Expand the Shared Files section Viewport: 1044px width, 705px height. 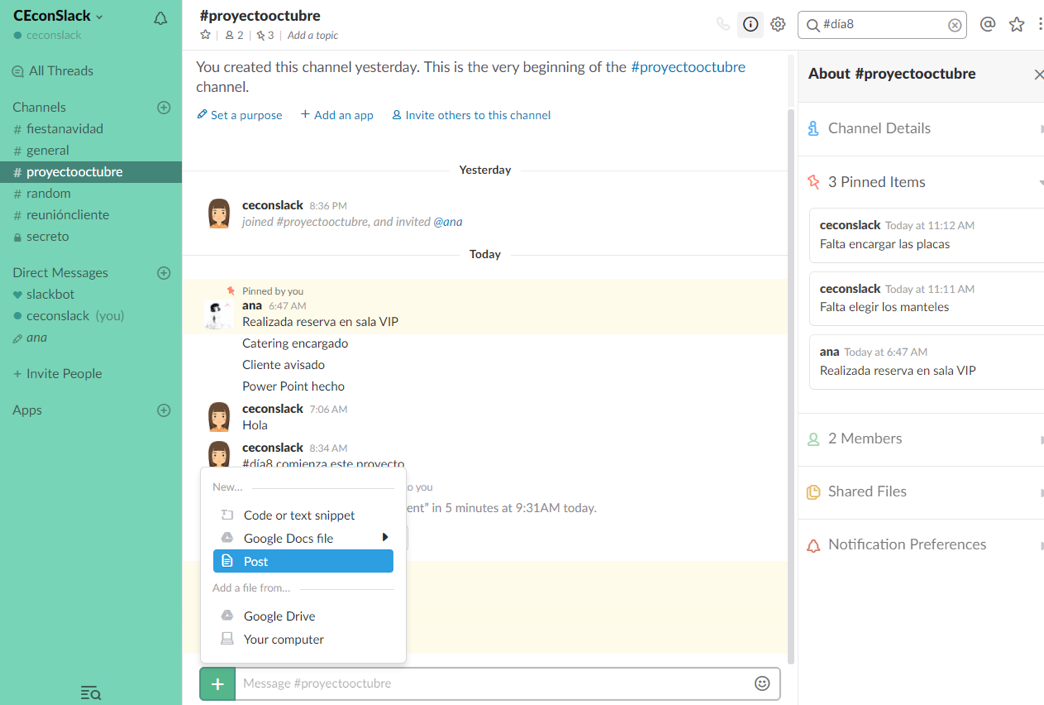(x=921, y=492)
